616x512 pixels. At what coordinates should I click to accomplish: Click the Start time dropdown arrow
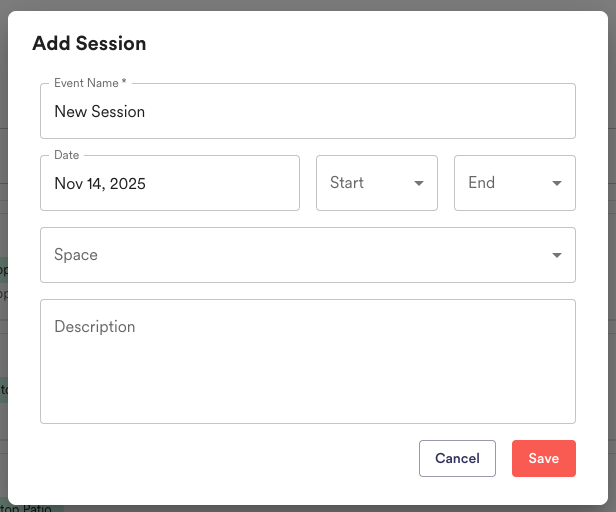coord(419,183)
